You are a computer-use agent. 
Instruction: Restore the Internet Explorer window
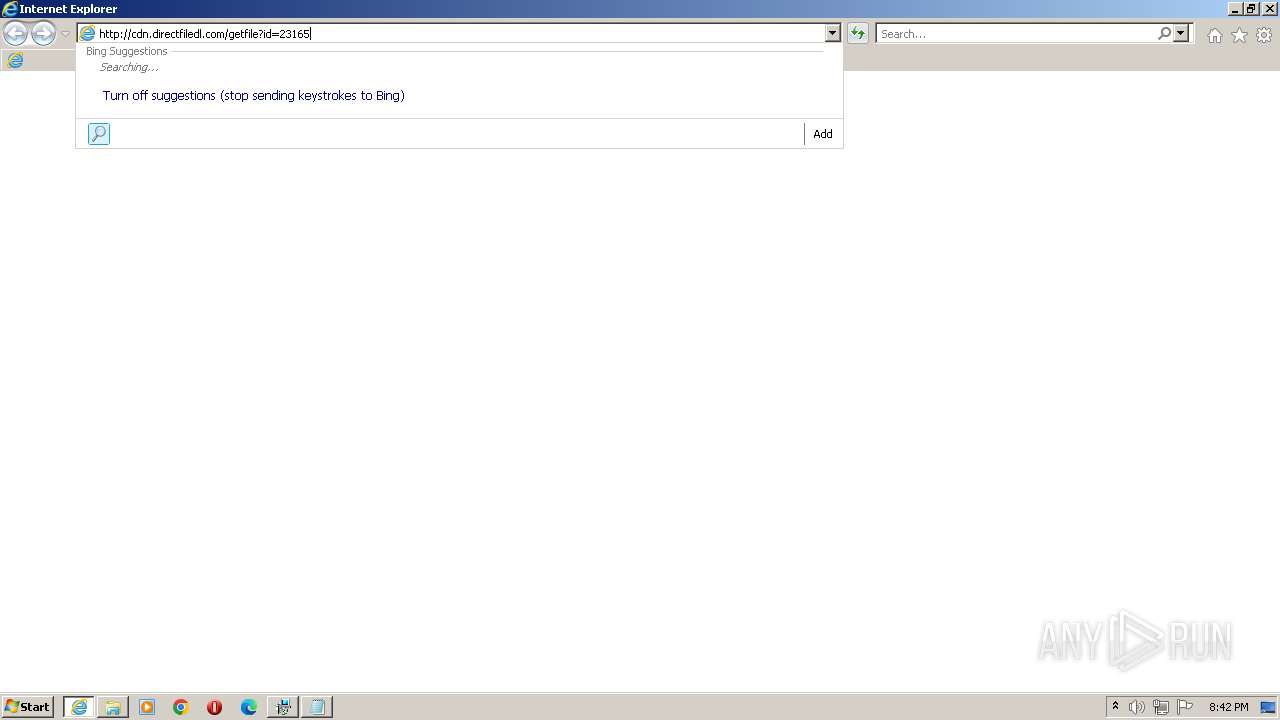pos(1250,9)
